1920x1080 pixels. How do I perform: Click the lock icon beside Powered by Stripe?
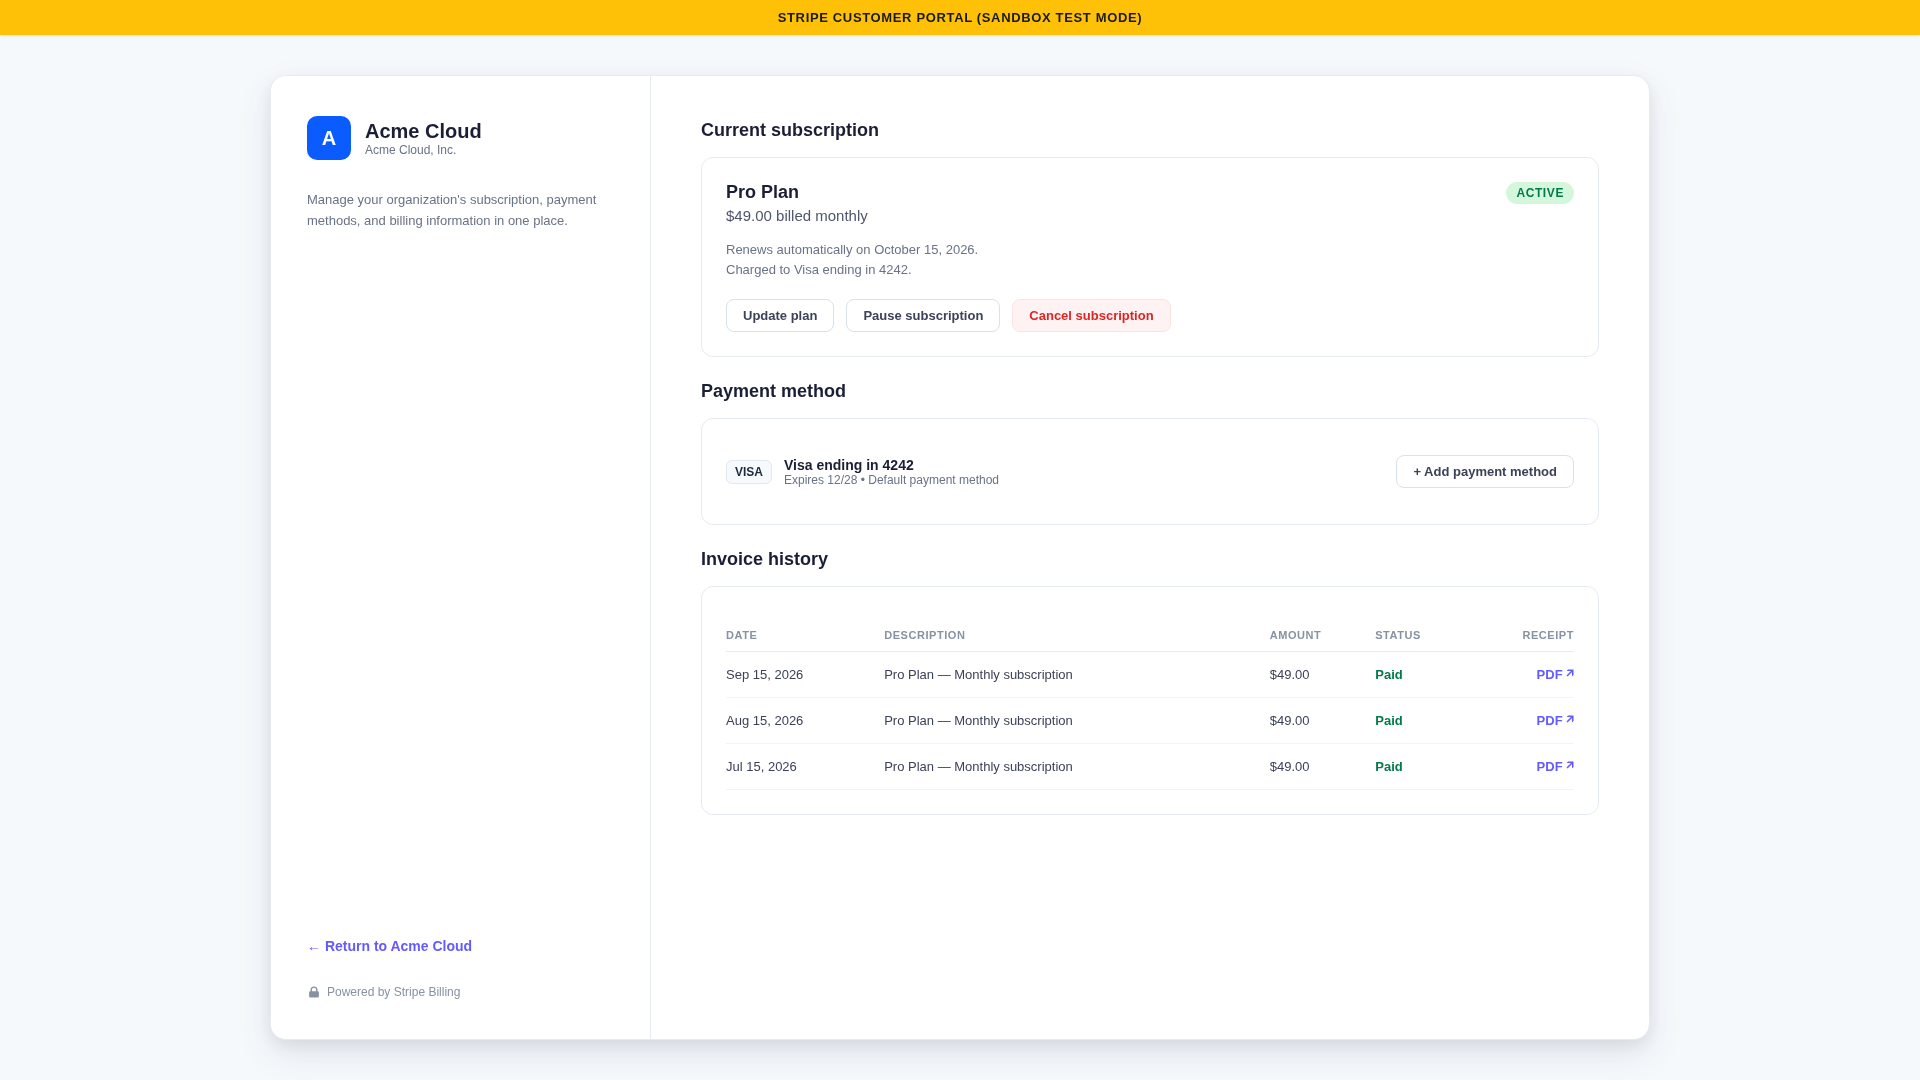(x=314, y=992)
